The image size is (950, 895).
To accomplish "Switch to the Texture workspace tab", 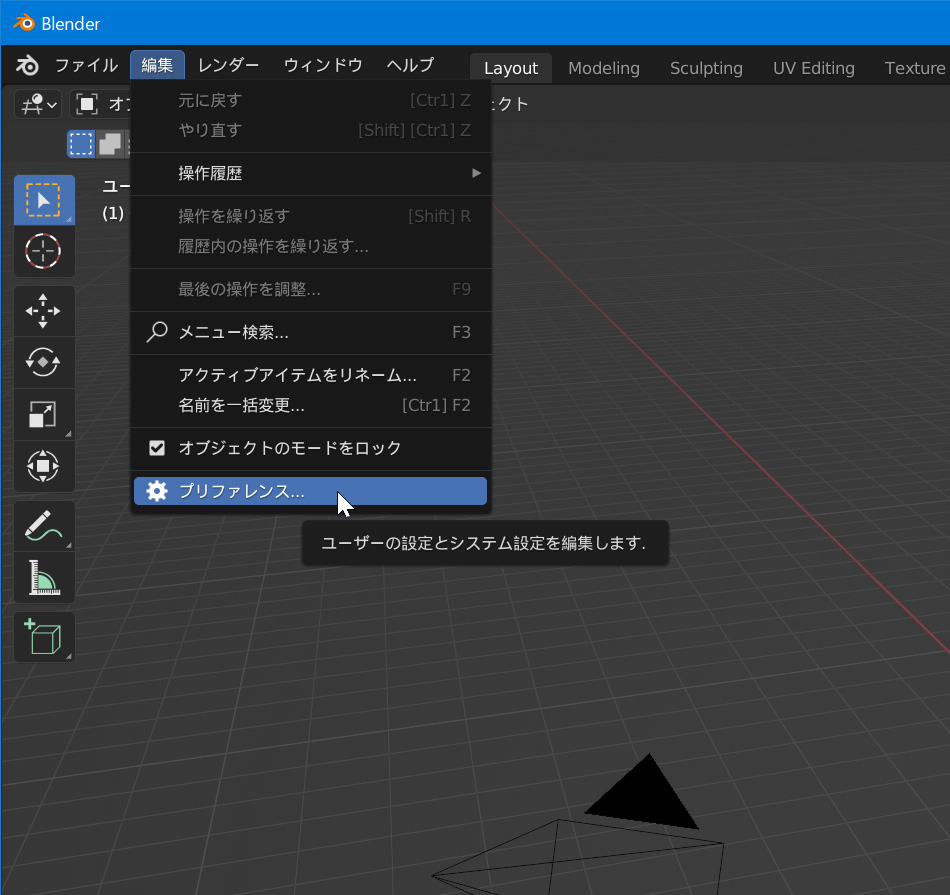I will click(914, 68).
